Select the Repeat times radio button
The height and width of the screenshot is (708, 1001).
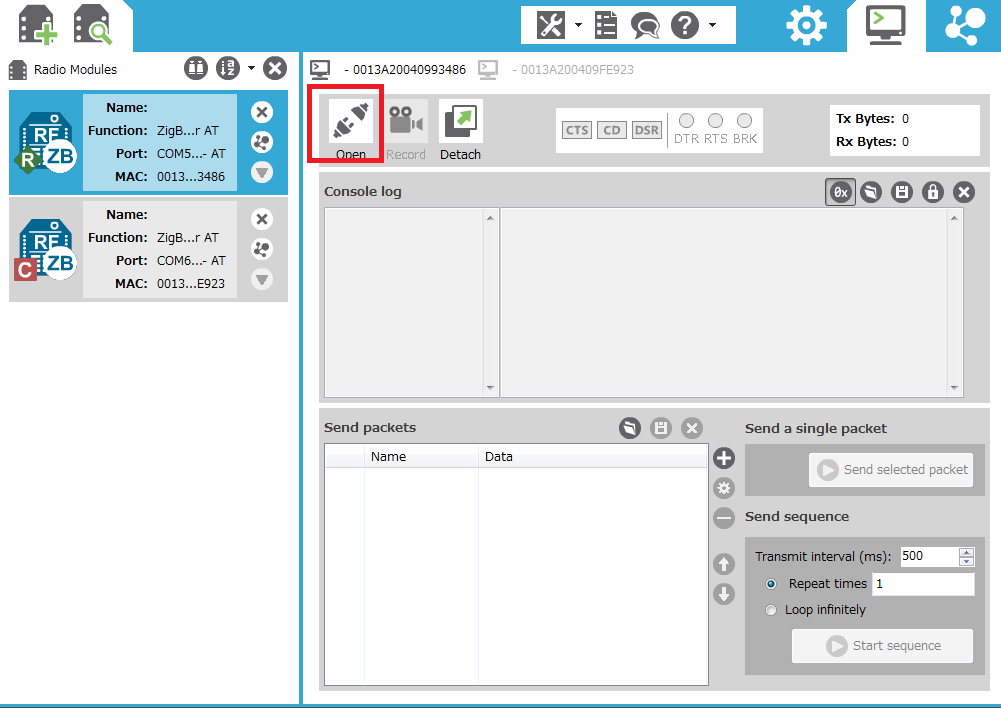(x=771, y=584)
